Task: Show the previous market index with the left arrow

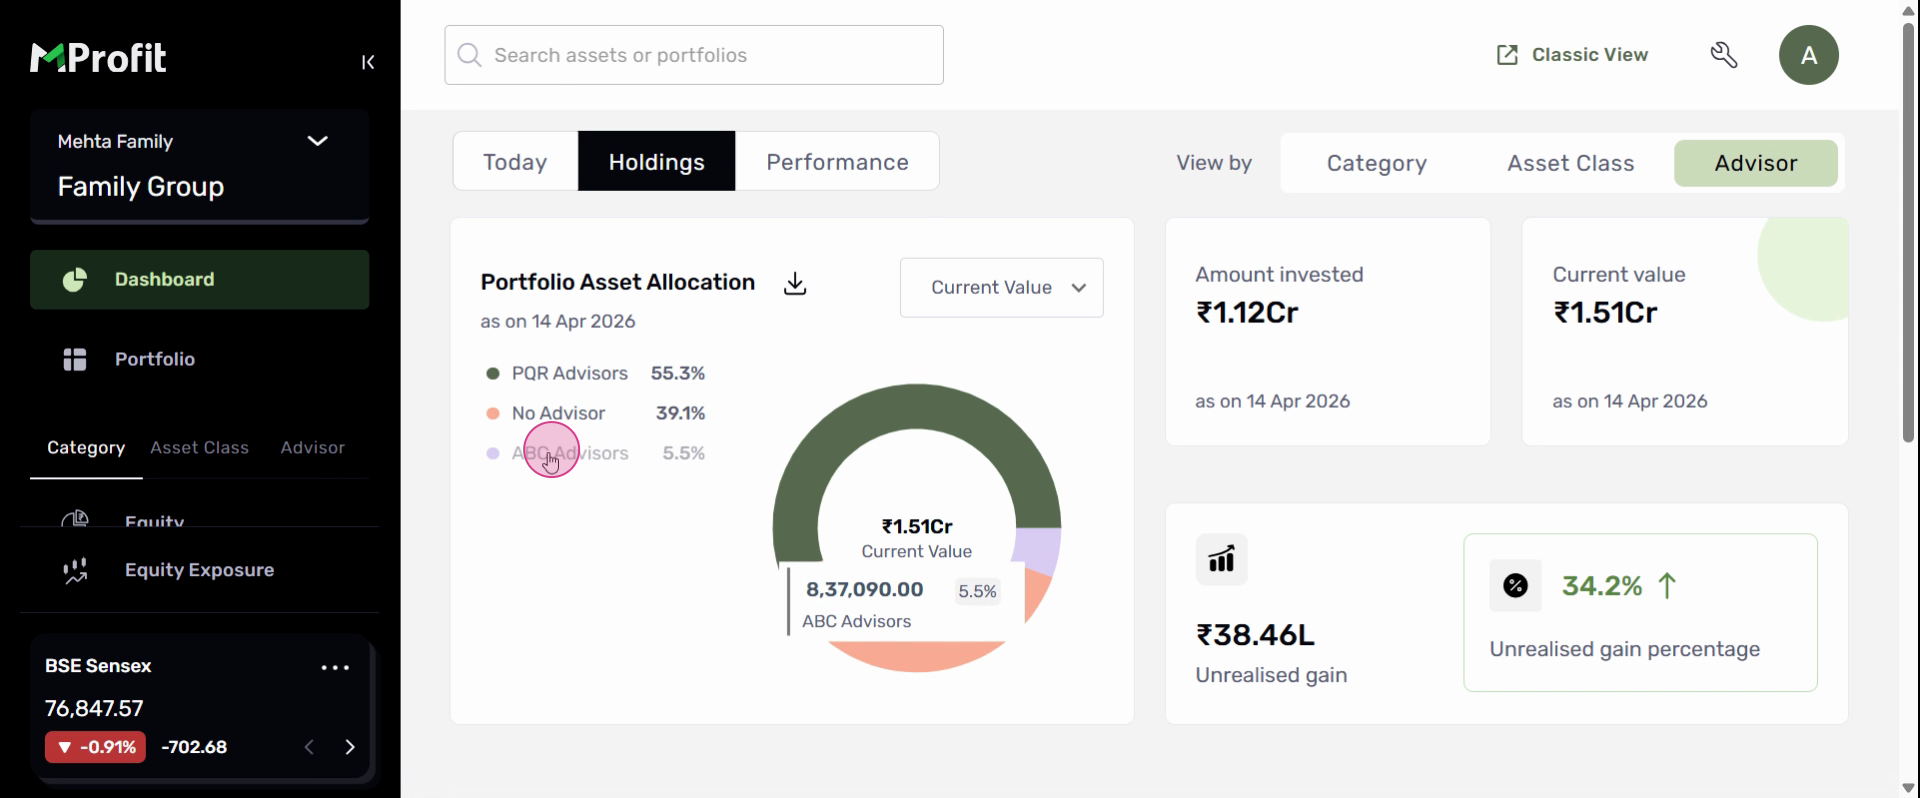Action: [x=310, y=747]
